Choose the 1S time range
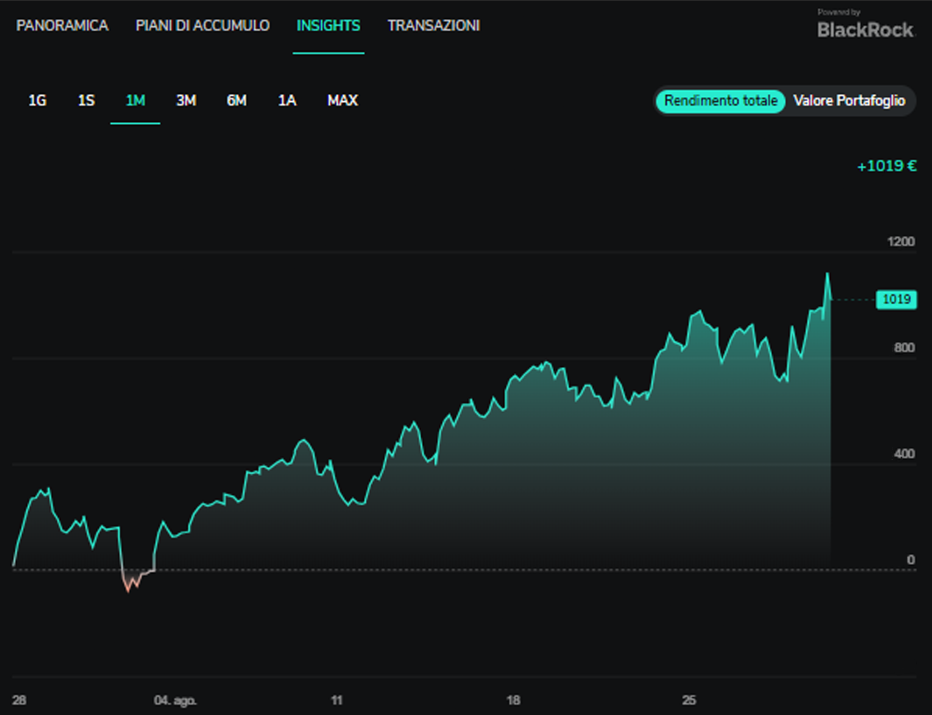Image resolution: width=932 pixels, height=715 pixels. [86, 100]
